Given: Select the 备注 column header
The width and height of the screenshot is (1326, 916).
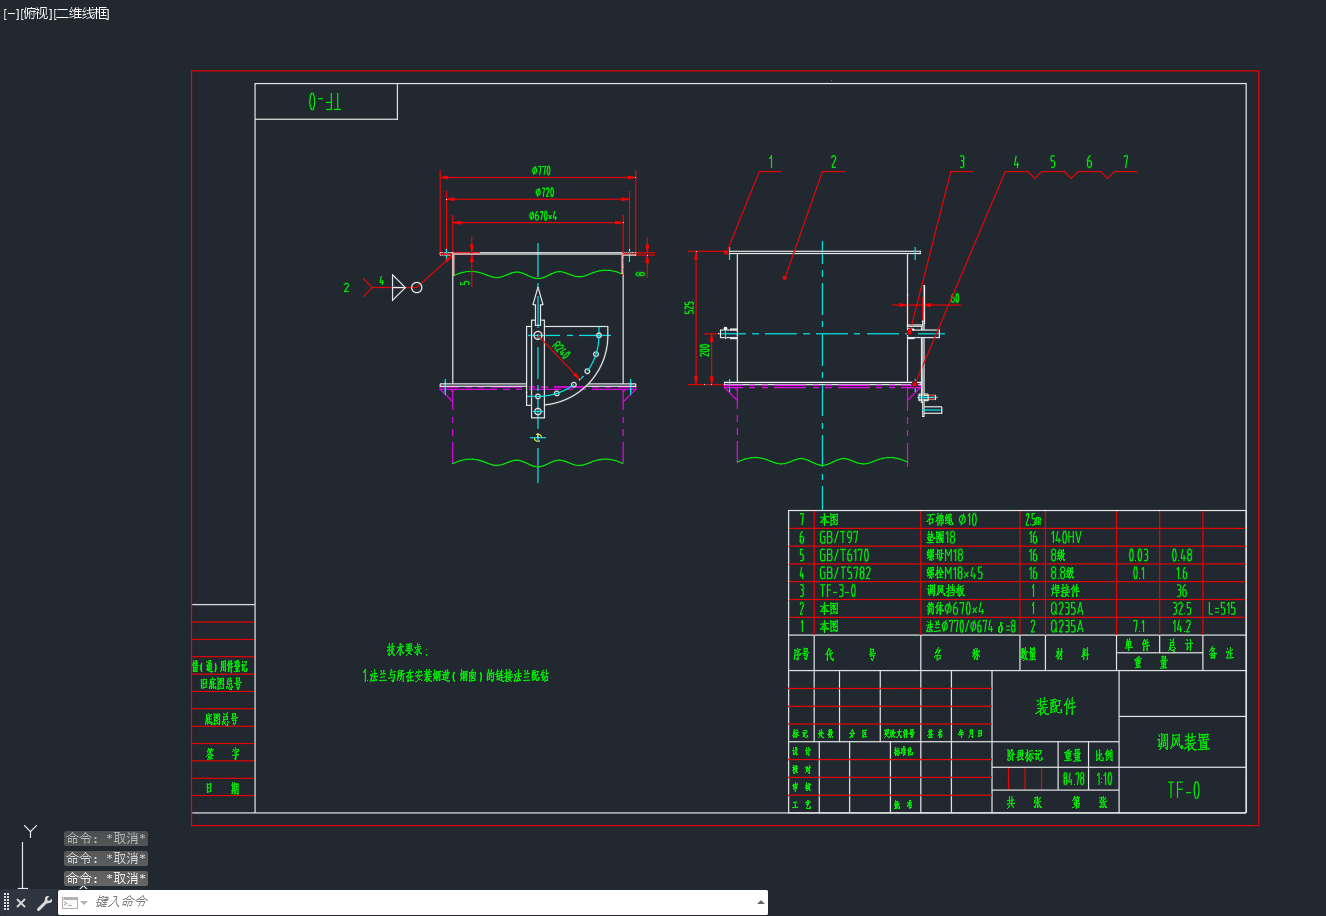Looking at the screenshot, I should (1221, 653).
